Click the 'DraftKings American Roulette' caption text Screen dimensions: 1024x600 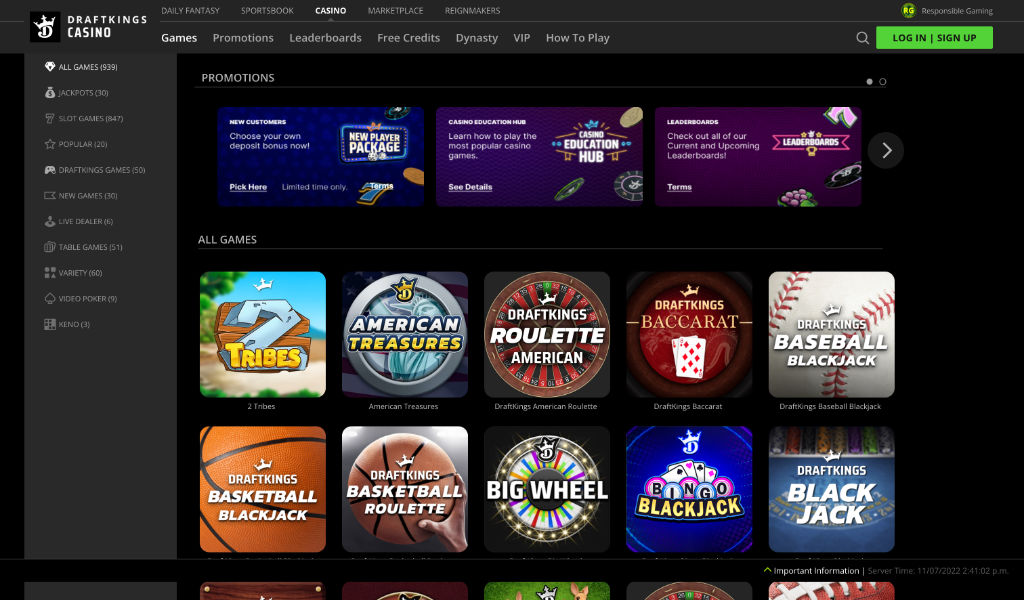point(546,406)
